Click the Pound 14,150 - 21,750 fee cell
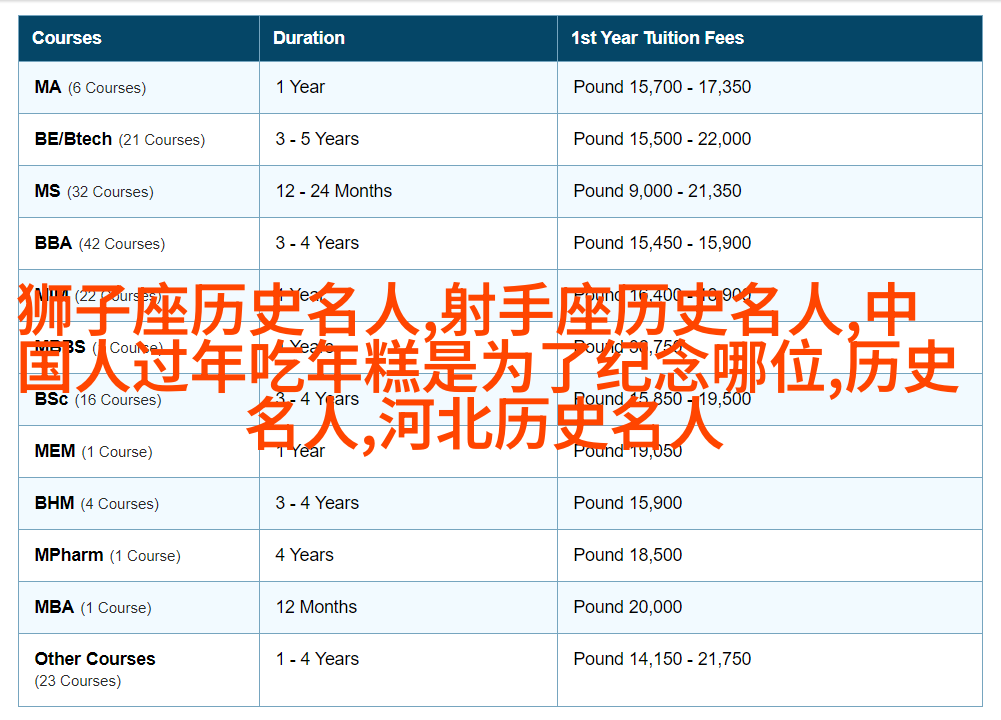Viewport: 1001px width, 720px height. [x=662, y=659]
